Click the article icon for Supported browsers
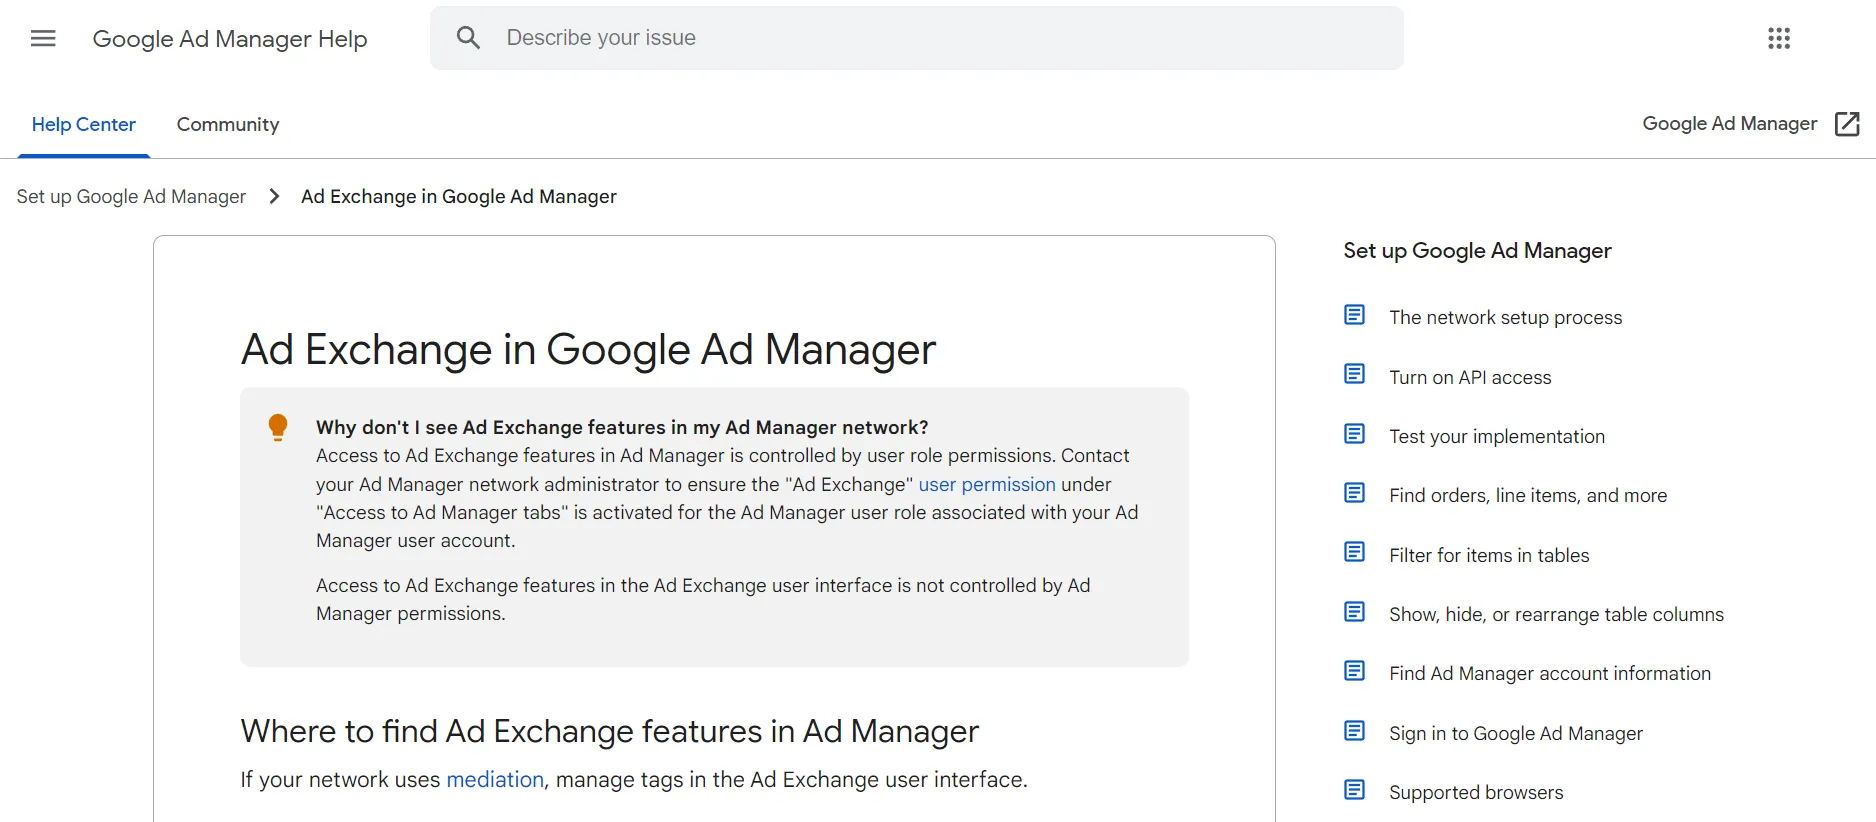 pos(1354,790)
